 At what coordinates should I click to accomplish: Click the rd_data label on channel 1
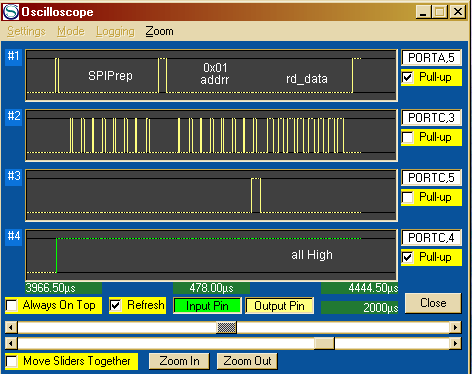(307, 79)
